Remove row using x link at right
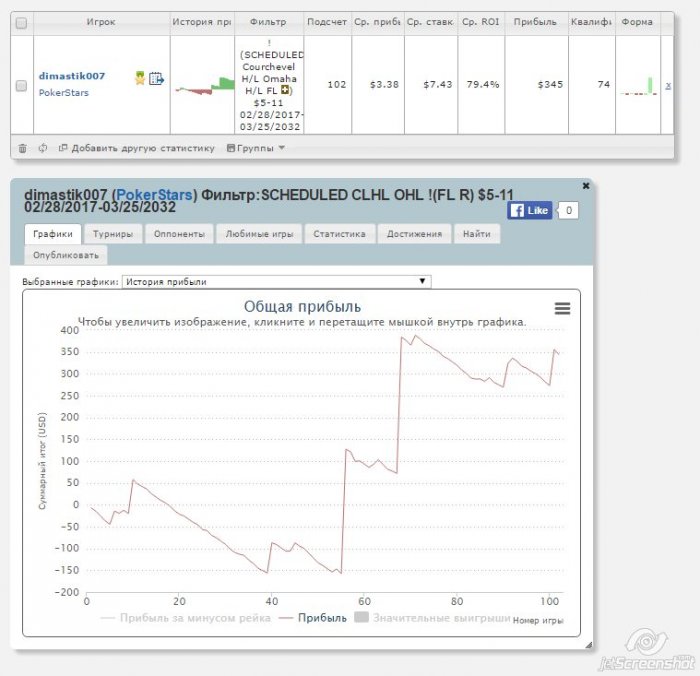 (668, 85)
